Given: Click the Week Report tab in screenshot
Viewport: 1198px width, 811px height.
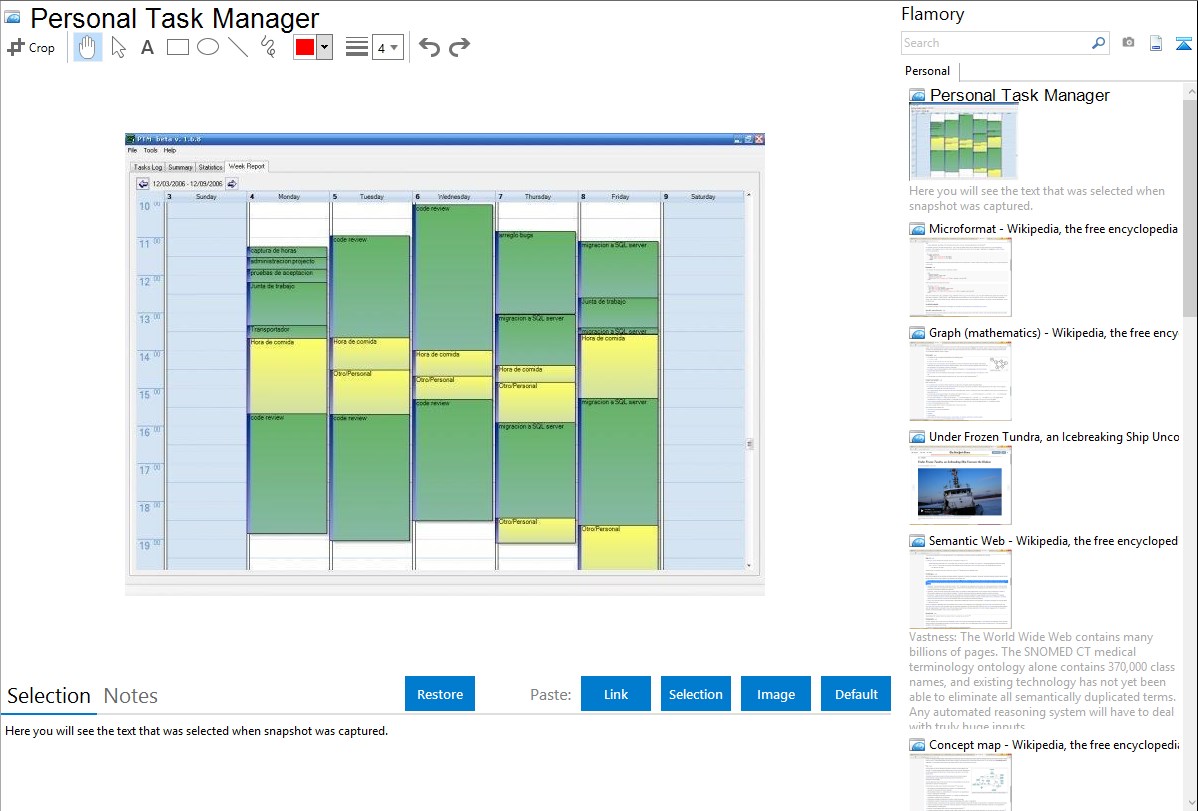Looking at the screenshot, I should 246,166.
